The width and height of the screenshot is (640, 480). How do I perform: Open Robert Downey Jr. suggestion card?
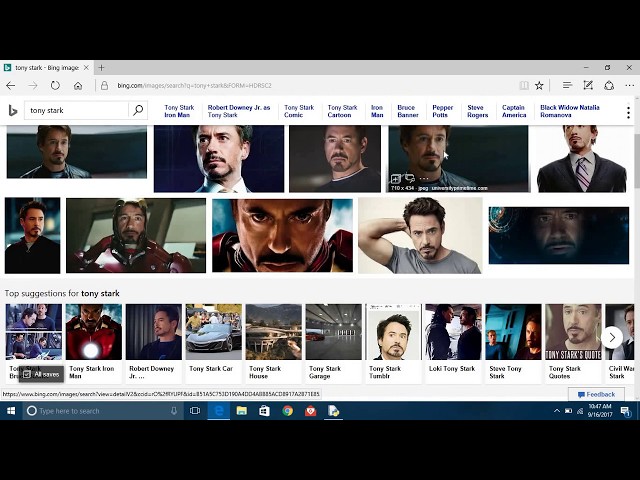153,343
